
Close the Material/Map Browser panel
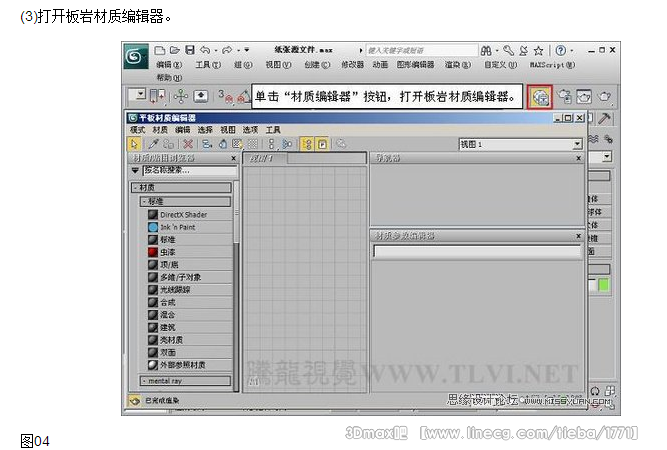pyautogui.click(x=234, y=158)
